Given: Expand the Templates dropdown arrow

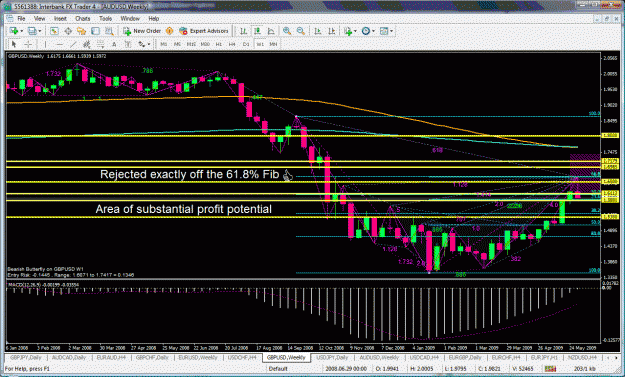Looking at the screenshot, I should click(392, 31).
